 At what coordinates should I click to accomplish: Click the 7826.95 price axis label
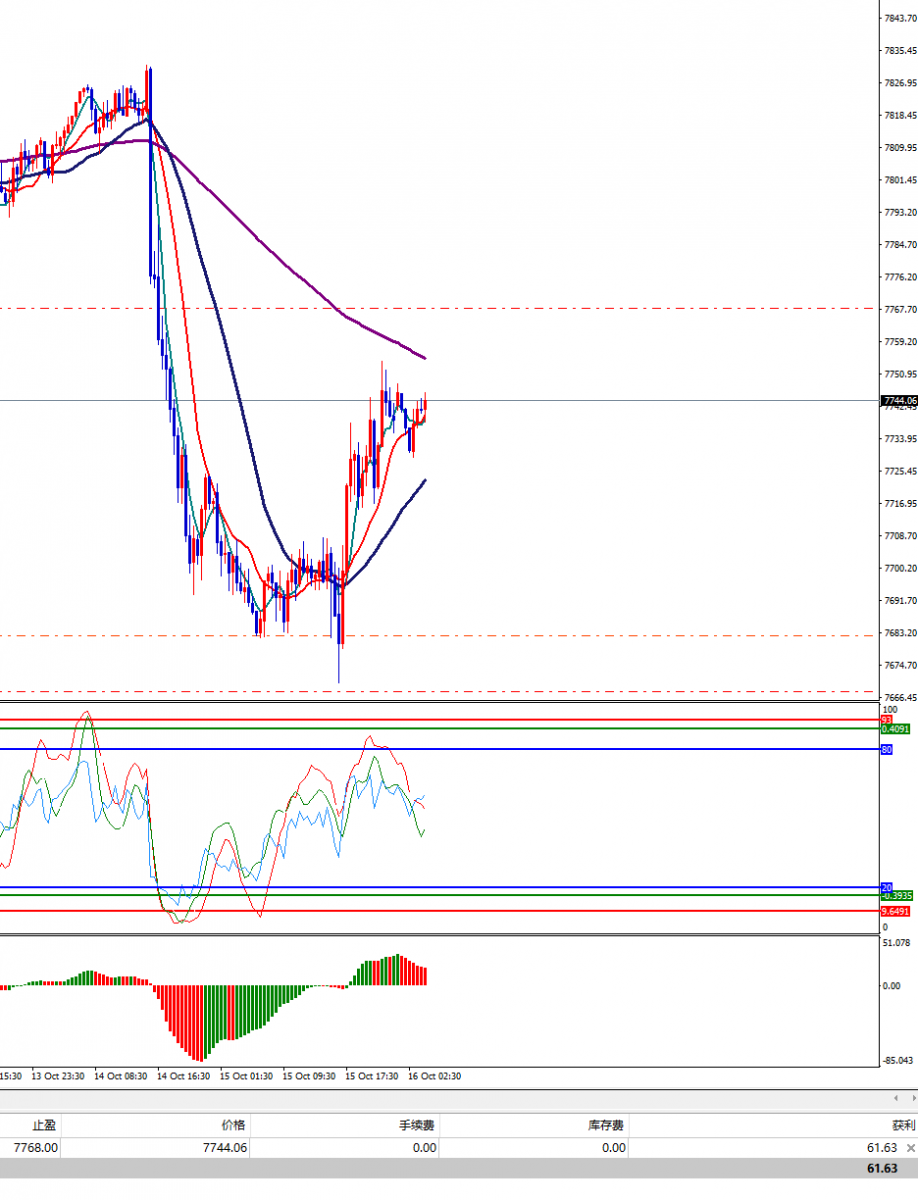tap(900, 83)
